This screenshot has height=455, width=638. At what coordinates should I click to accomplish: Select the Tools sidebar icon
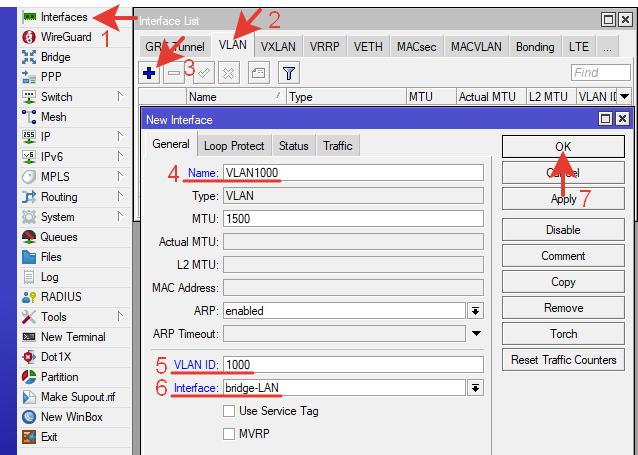pyautogui.click(x=29, y=317)
